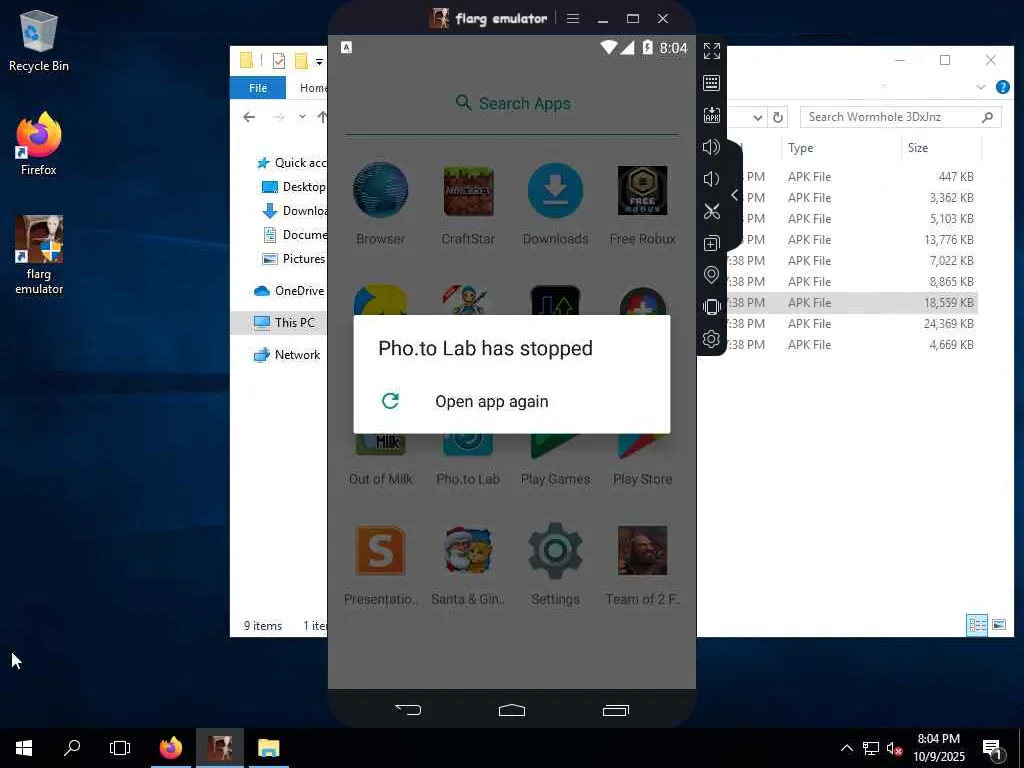Open the File tab in File Explorer
Screen dimensions: 1024x768
[258, 88]
